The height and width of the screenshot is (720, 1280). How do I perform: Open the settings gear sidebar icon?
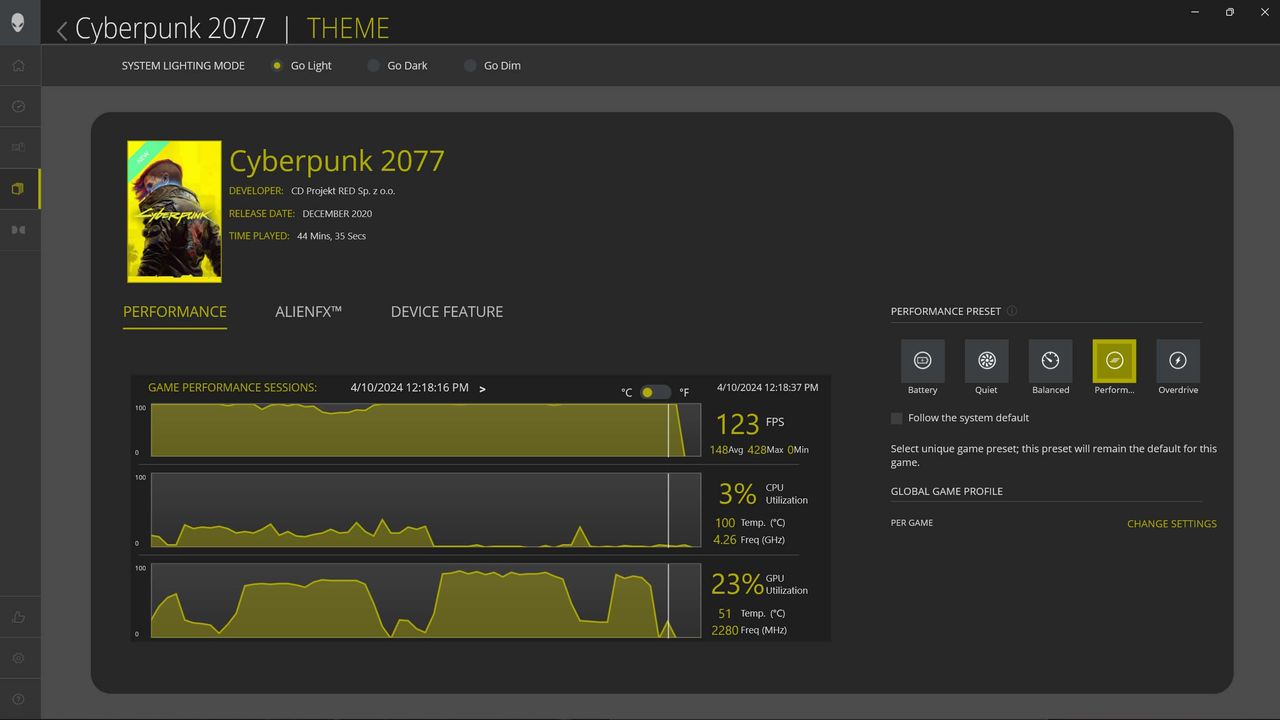point(18,658)
